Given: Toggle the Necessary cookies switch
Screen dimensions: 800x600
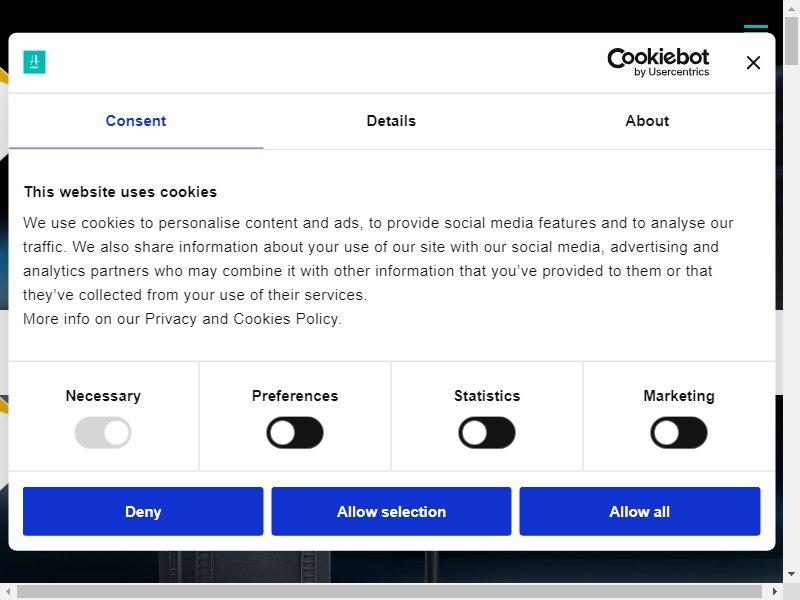Looking at the screenshot, I should coord(103,433).
